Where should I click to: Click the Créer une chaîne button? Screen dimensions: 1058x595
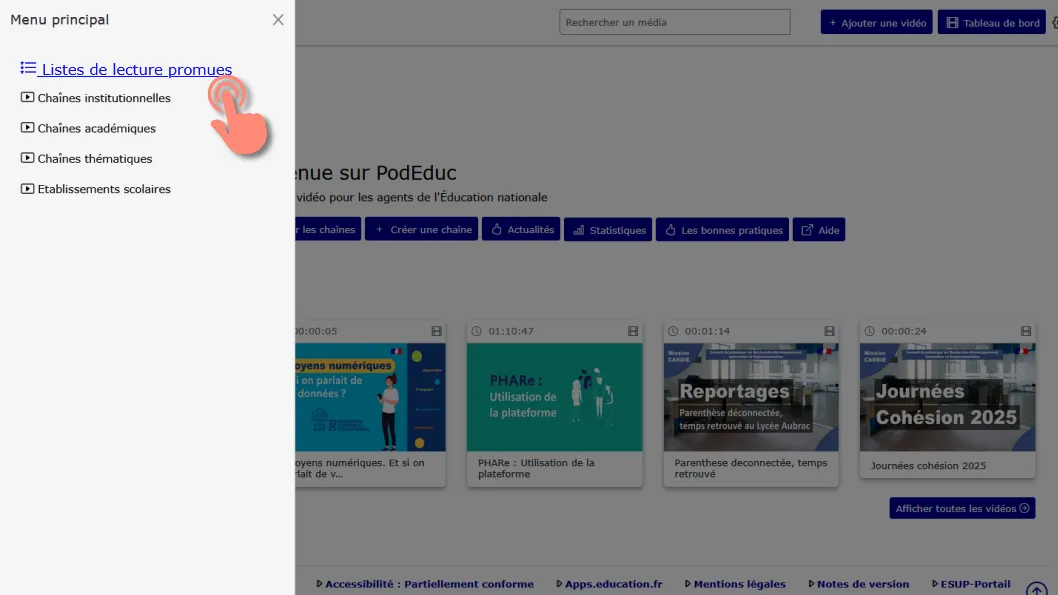(422, 229)
